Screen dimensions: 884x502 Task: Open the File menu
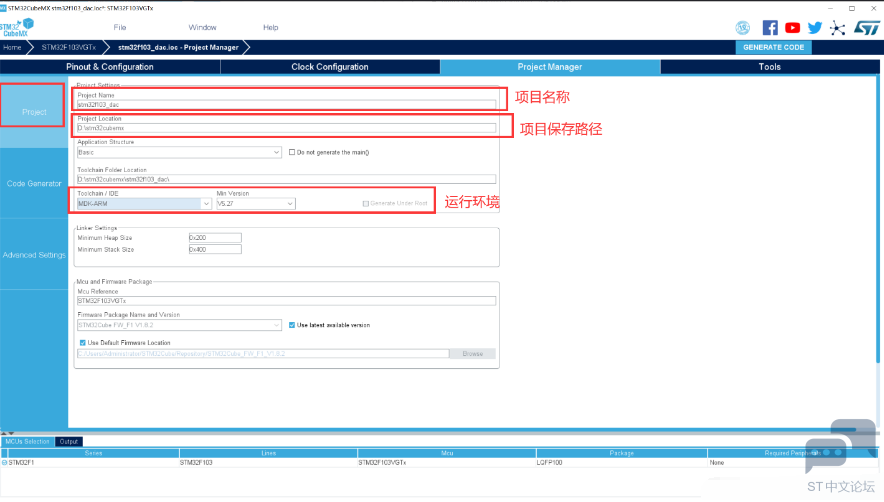pyautogui.click(x=120, y=27)
